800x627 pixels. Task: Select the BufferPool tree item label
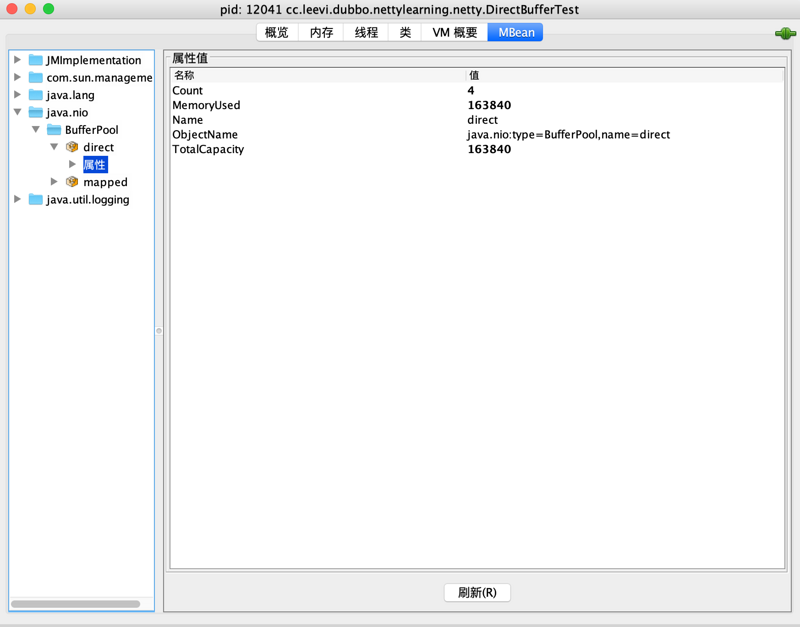pos(92,130)
